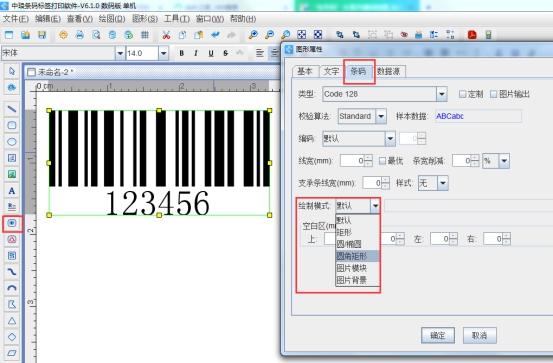The image size is (553, 363).
Task: Select the text A tool
Action: click(x=12, y=190)
